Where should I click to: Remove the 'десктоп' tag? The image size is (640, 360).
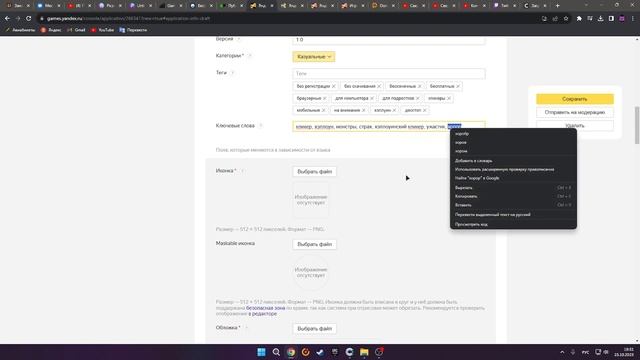pyautogui.click(x=425, y=110)
